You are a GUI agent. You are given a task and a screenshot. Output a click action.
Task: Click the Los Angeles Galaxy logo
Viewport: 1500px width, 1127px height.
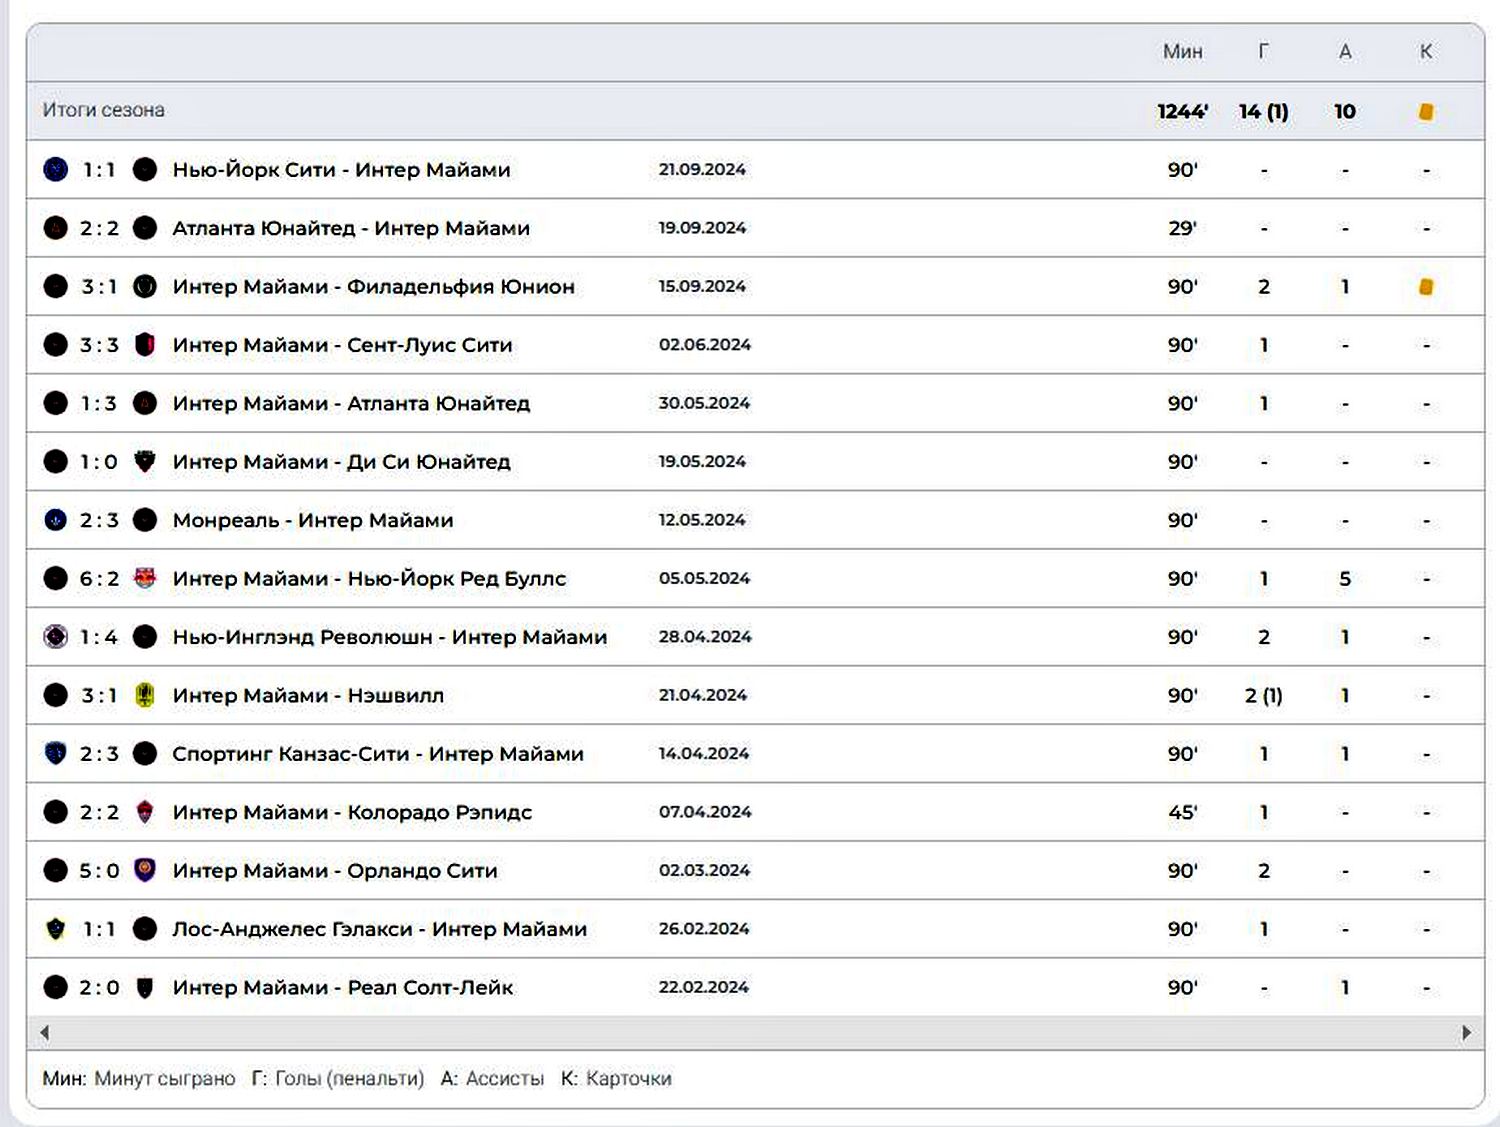pyautogui.click(x=56, y=929)
